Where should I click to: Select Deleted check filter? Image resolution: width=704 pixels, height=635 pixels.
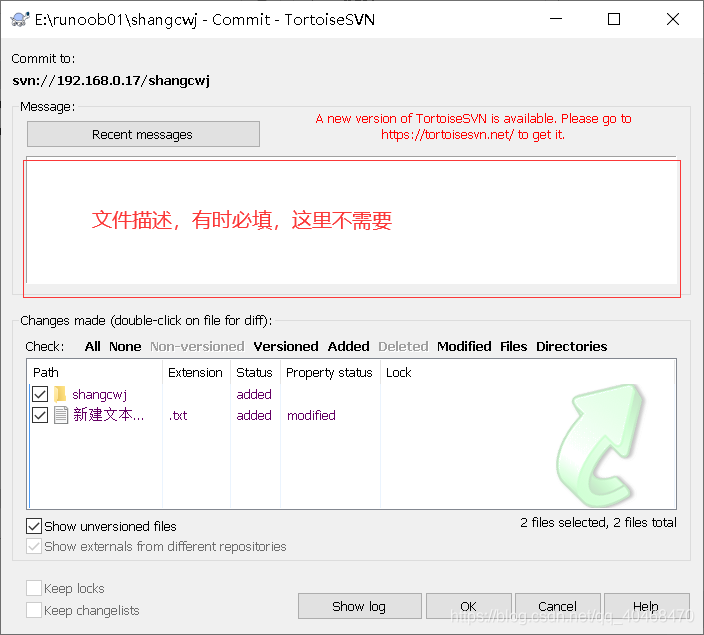(403, 346)
